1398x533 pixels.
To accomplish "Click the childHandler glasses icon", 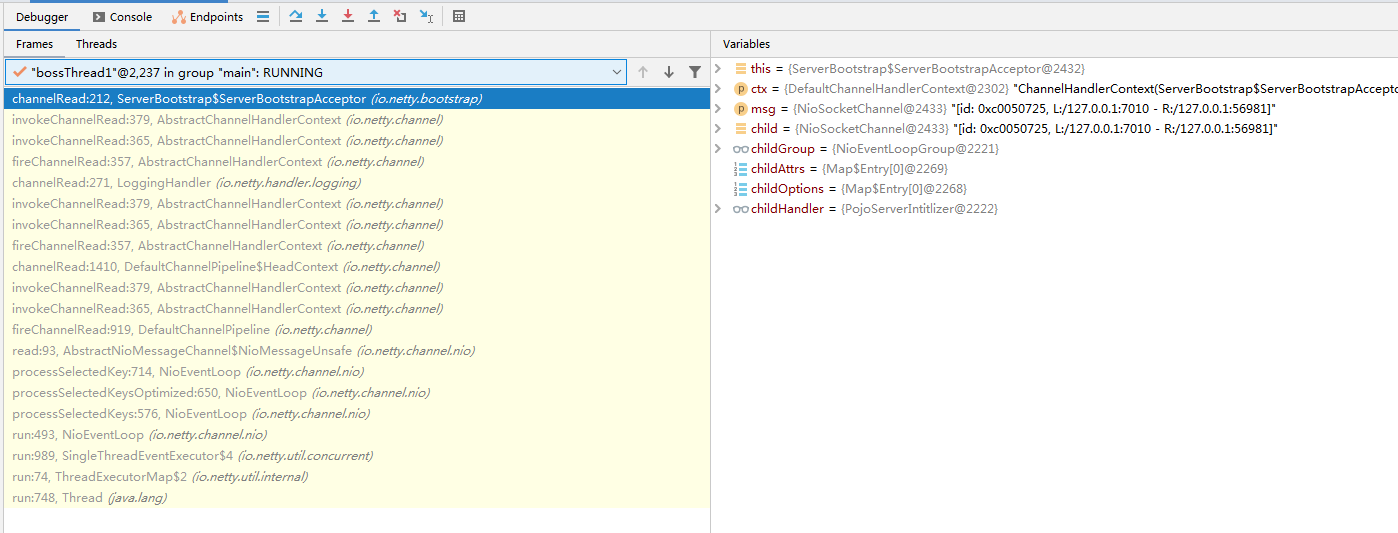I will [x=741, y=209].
